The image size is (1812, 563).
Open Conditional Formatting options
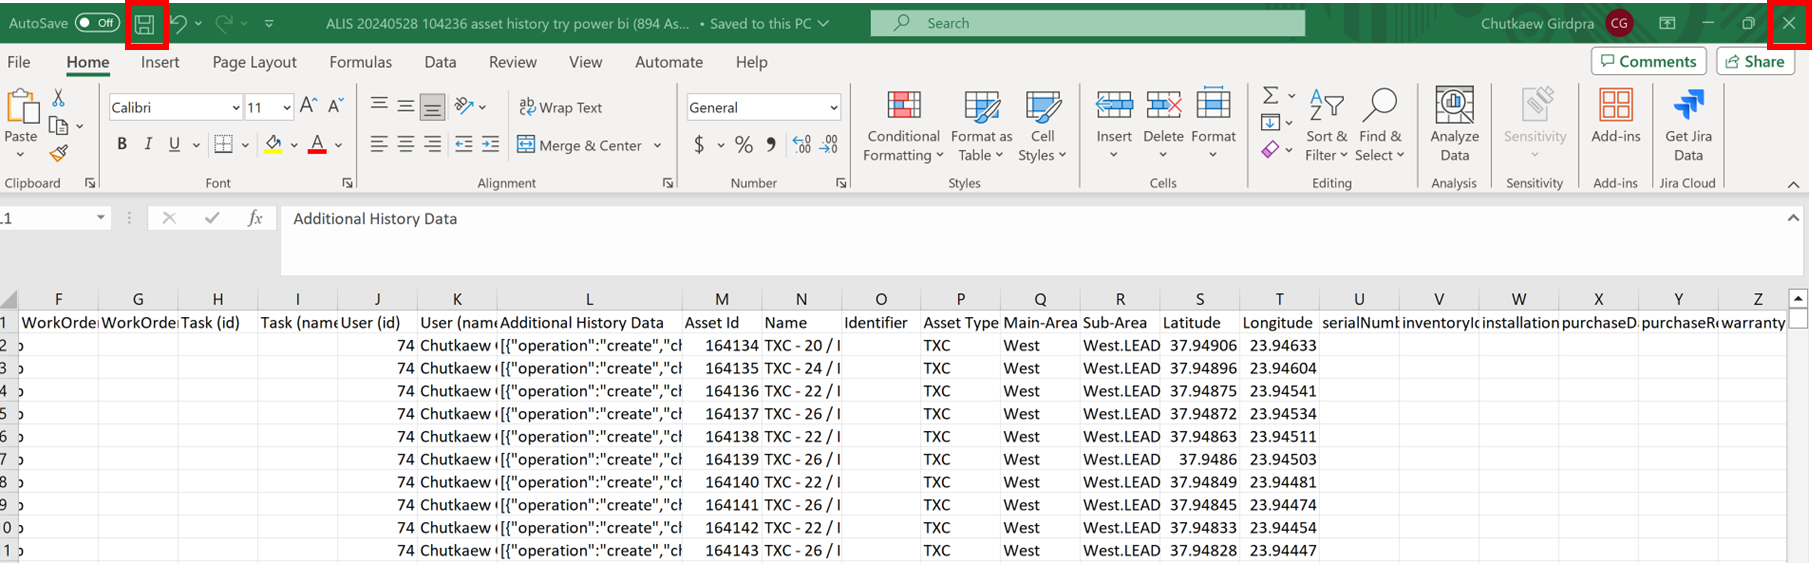point(903,127)
